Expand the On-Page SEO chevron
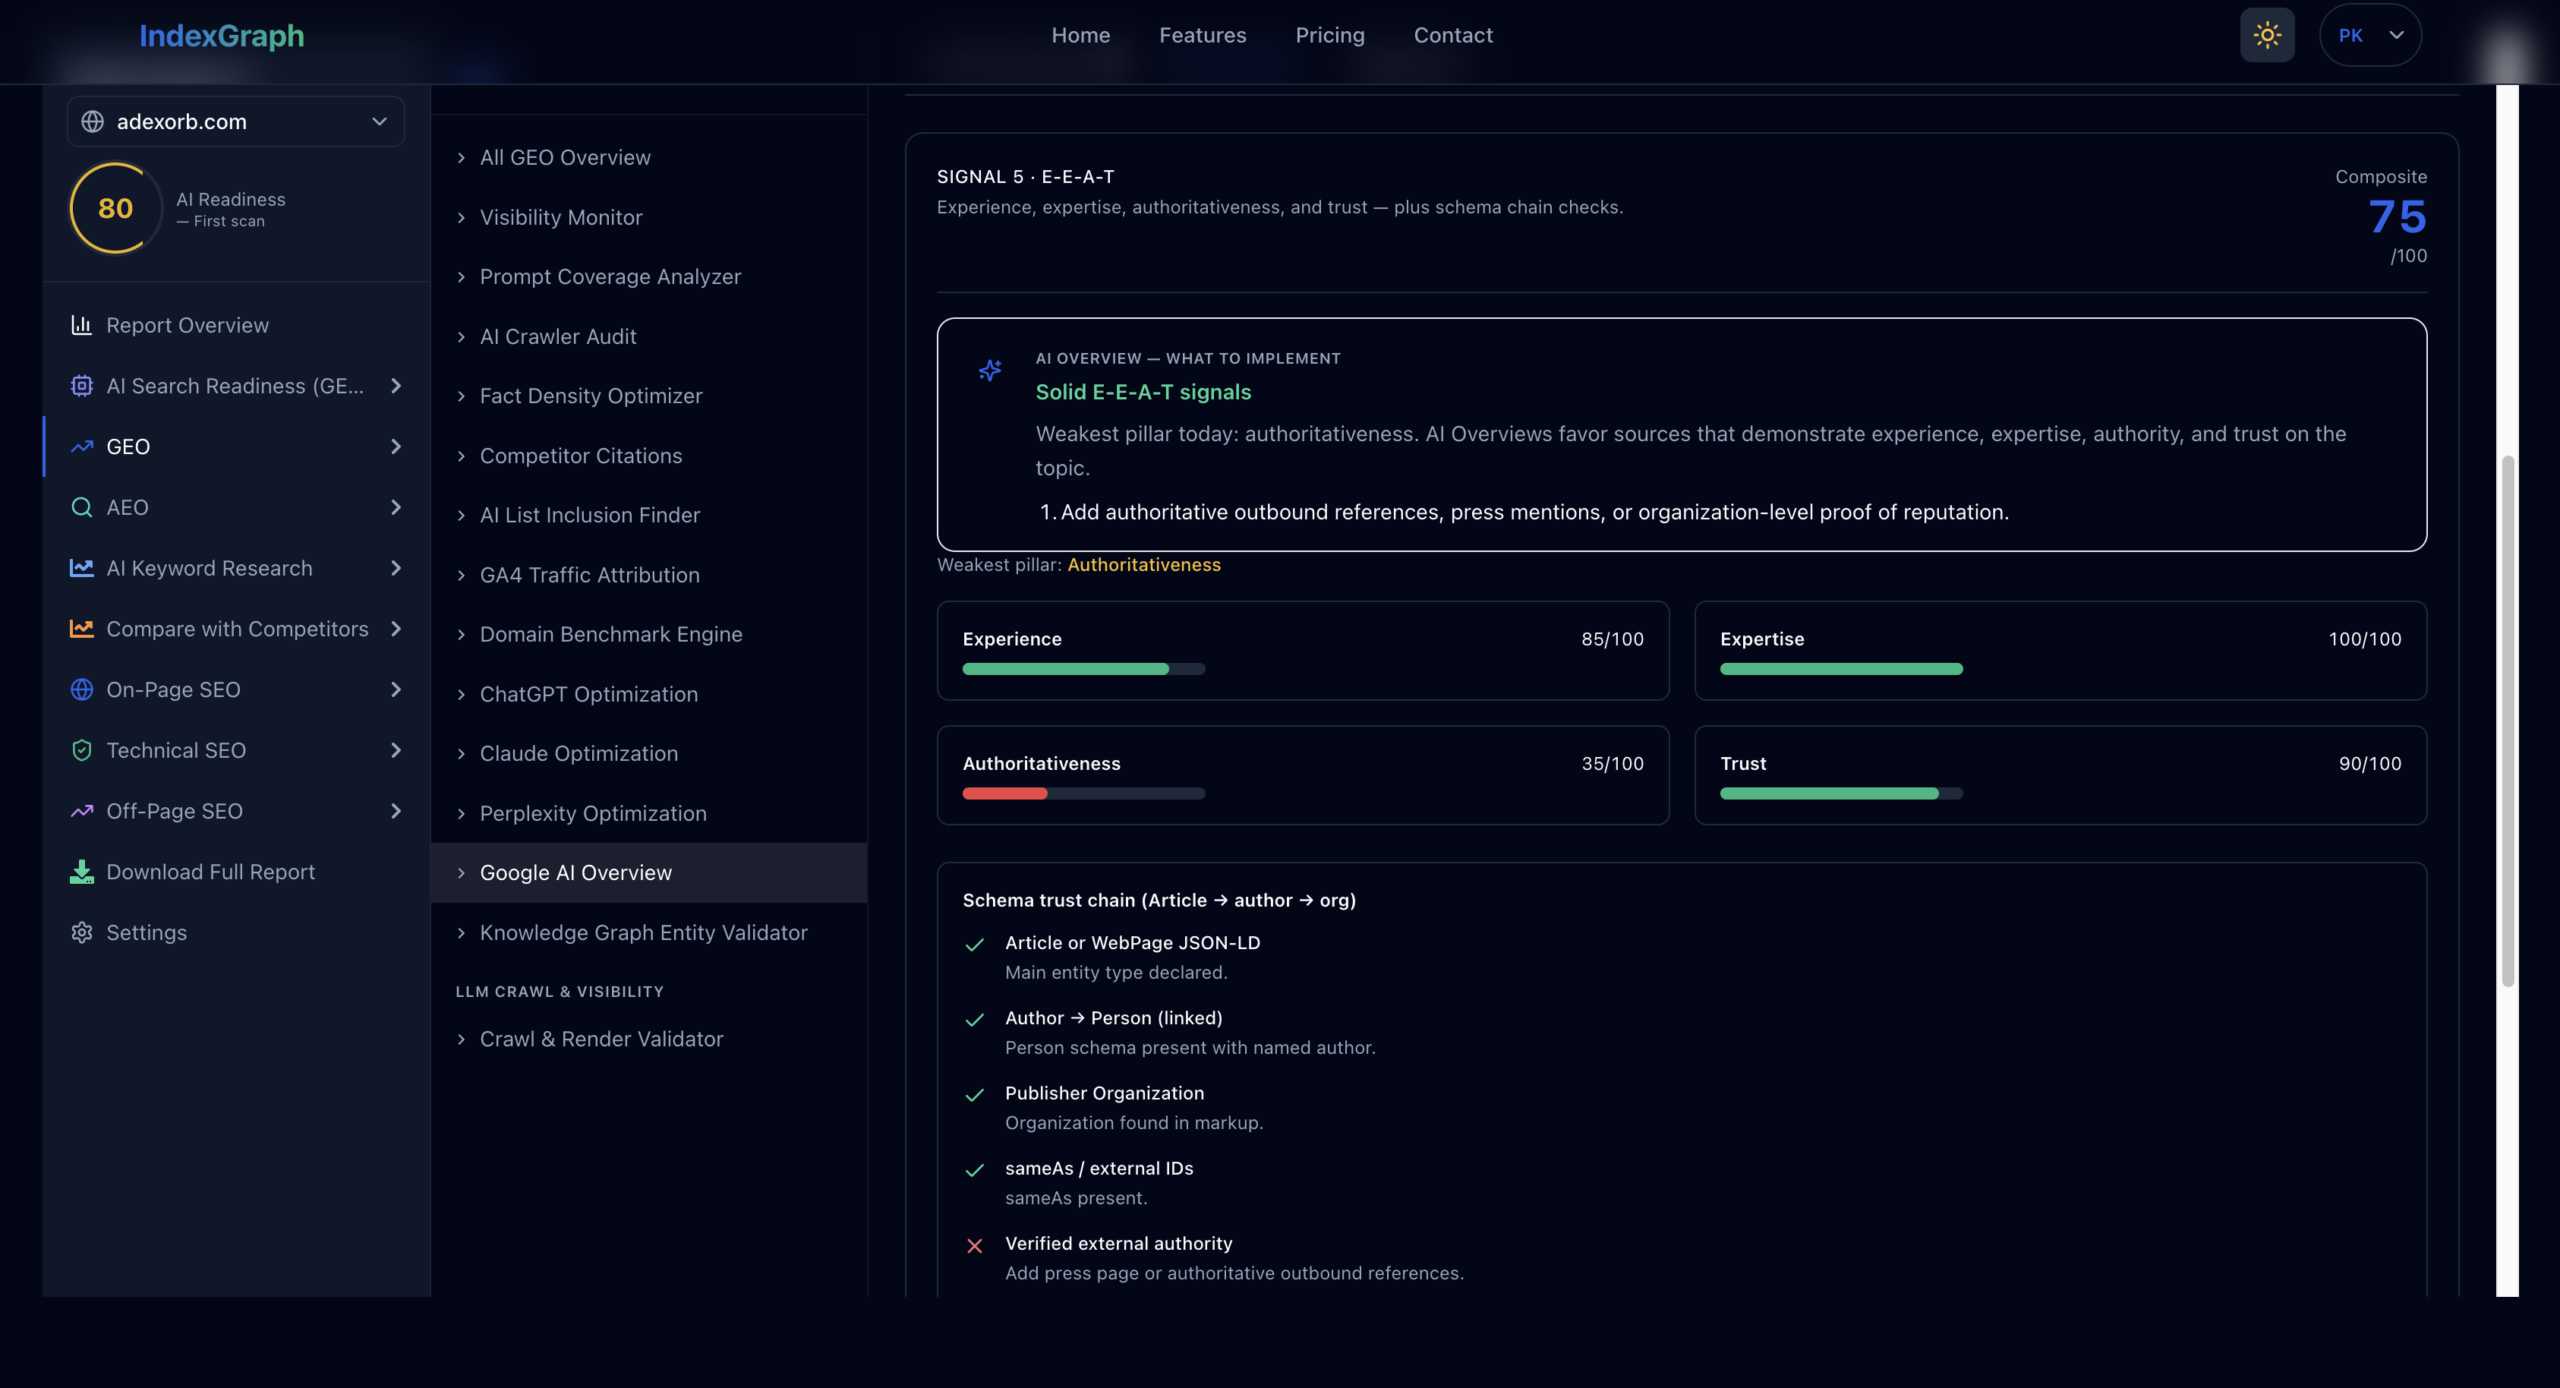The width and height of the screenshot is (2560, 1388). [x=396, y=690]
